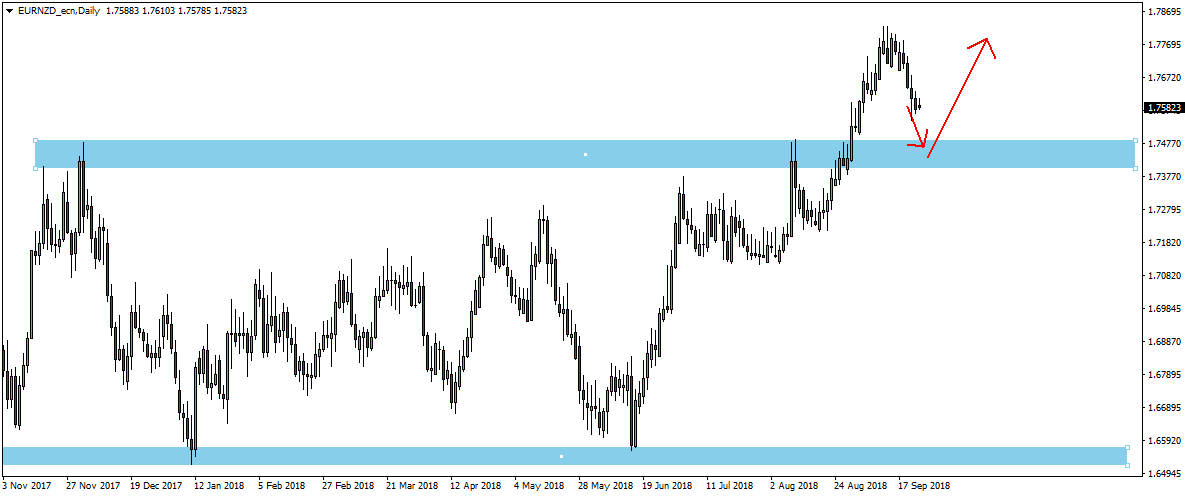
Task: Click the 1.76720 price axis label
Action: pyautogui.click(x=1164, y=78)
